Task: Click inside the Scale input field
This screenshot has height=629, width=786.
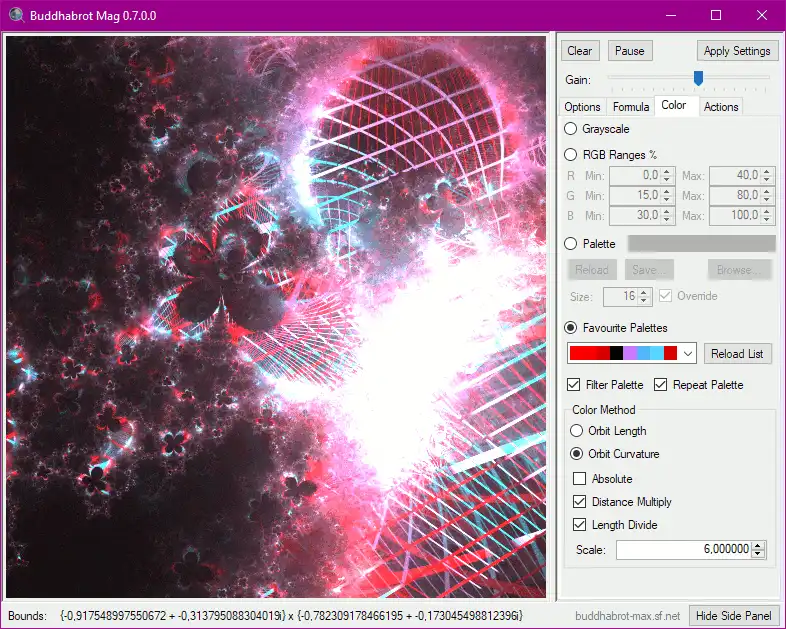Action: pos(682,550)
